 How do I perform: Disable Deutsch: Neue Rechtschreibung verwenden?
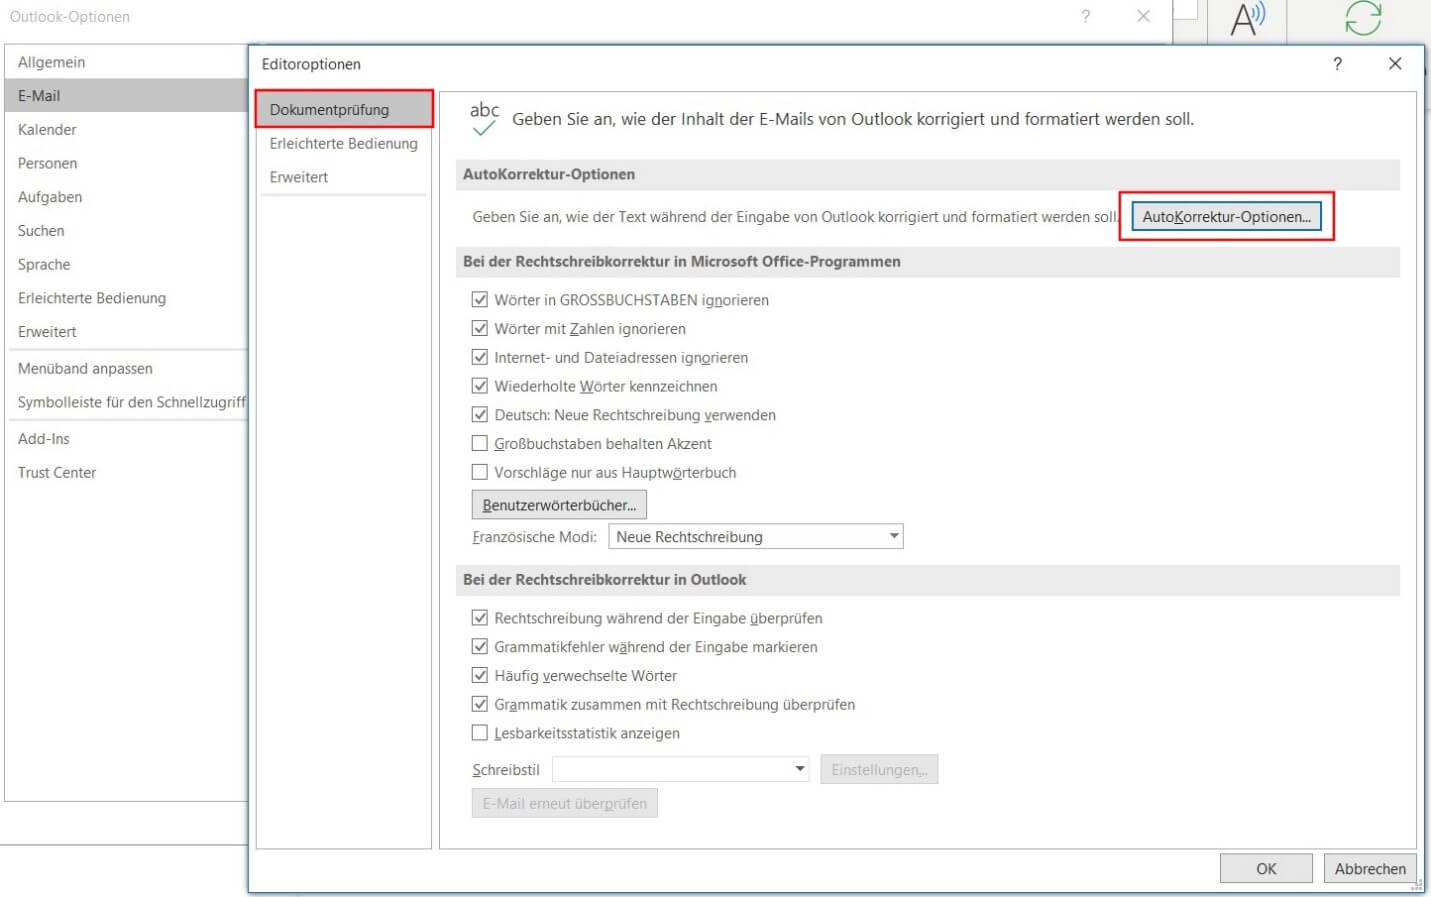click(480, 414)
